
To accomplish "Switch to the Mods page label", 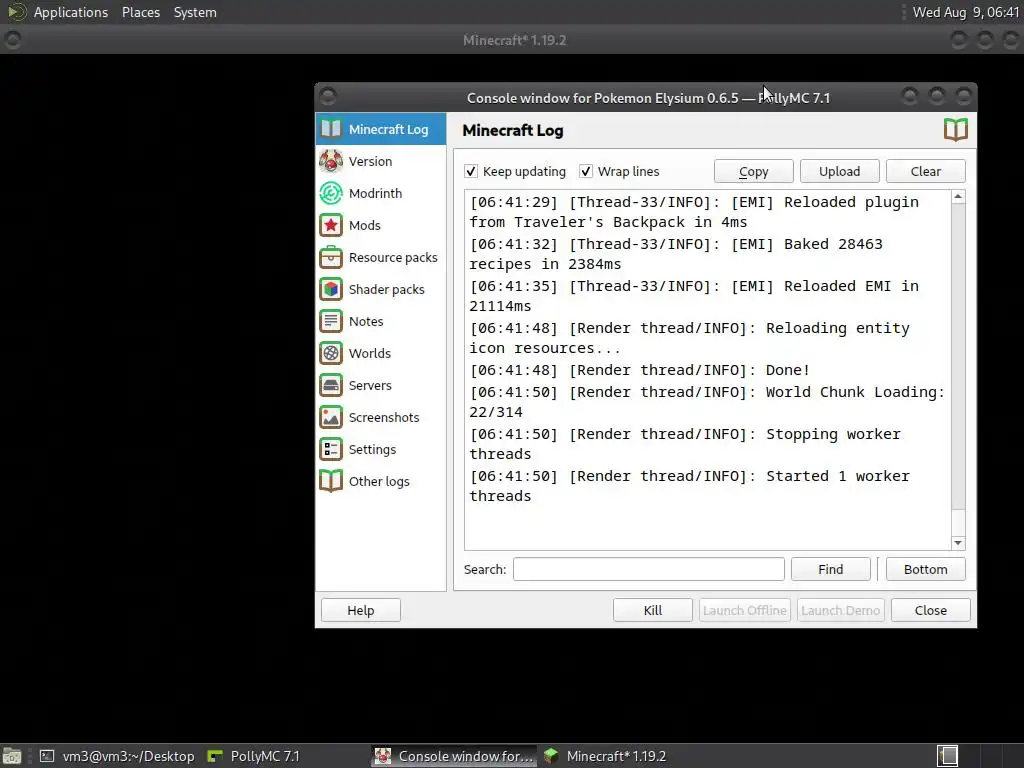I will (x=364, y=225).
